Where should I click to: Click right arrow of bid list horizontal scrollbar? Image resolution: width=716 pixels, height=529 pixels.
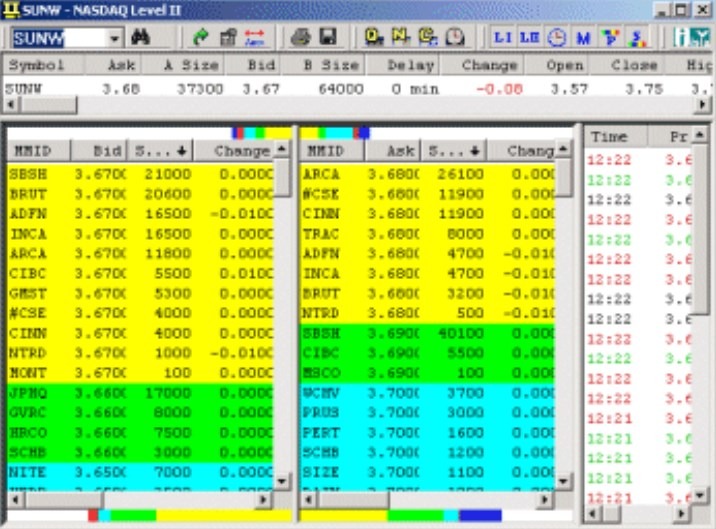pos(263,500)
